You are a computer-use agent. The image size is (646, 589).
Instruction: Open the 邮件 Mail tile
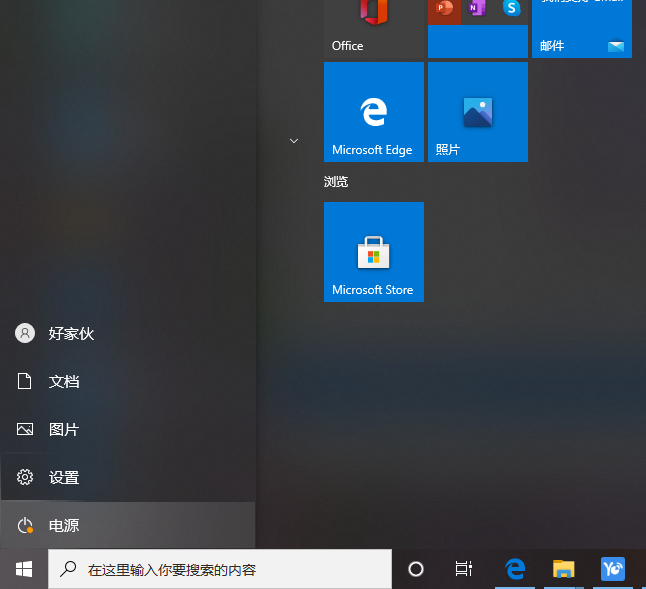click(x=581, y=28)
